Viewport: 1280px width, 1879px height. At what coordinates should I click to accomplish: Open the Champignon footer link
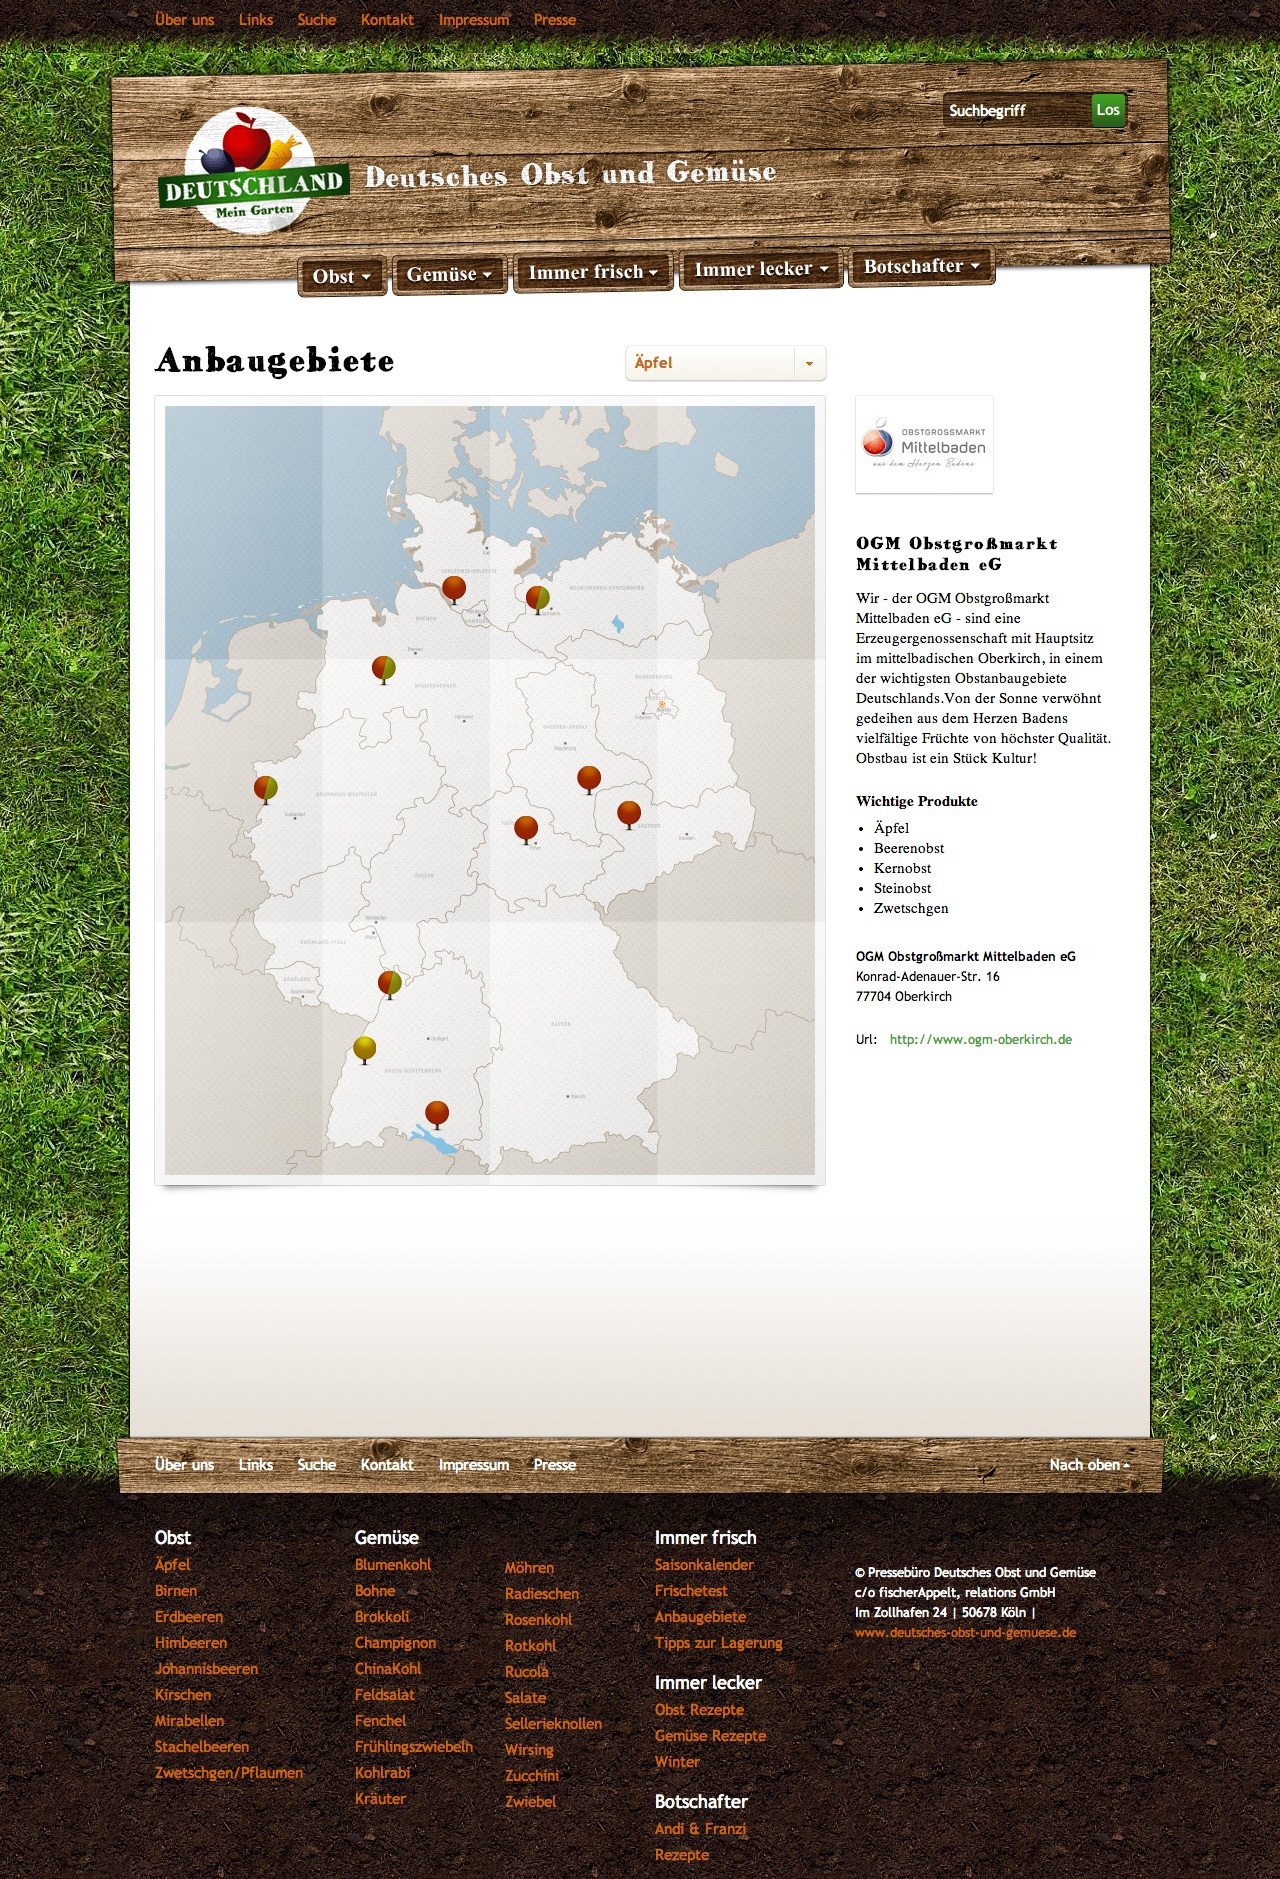(396, 1642)
